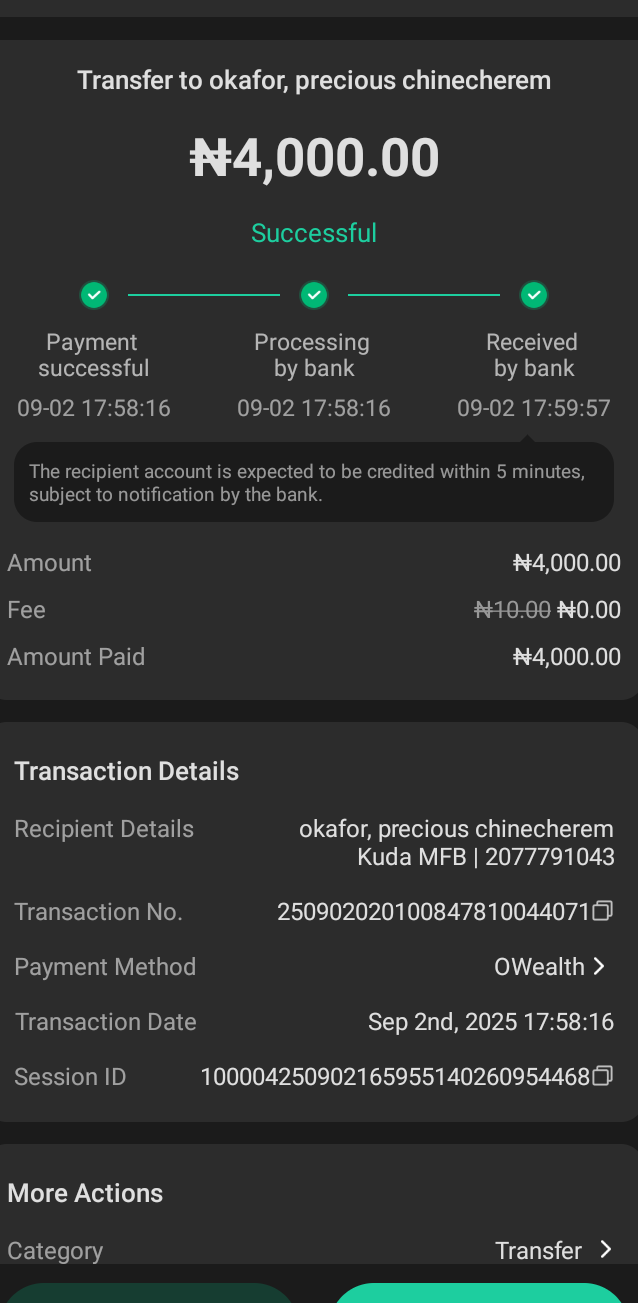Open the OWealth payment method link
Image resolution: width=638 pixels, height=1303 pixels.
tap(539, 967)
